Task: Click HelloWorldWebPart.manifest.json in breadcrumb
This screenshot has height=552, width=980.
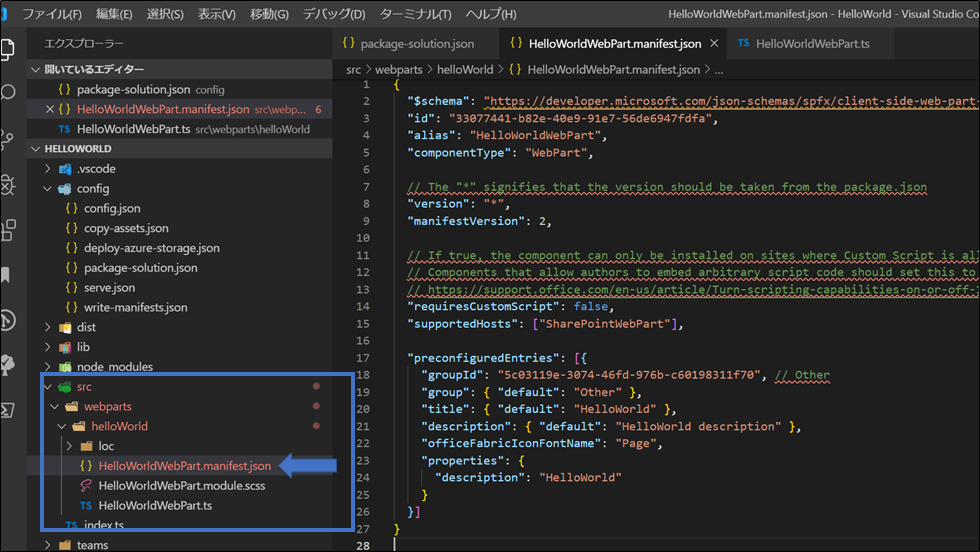Action: (613, 70)
